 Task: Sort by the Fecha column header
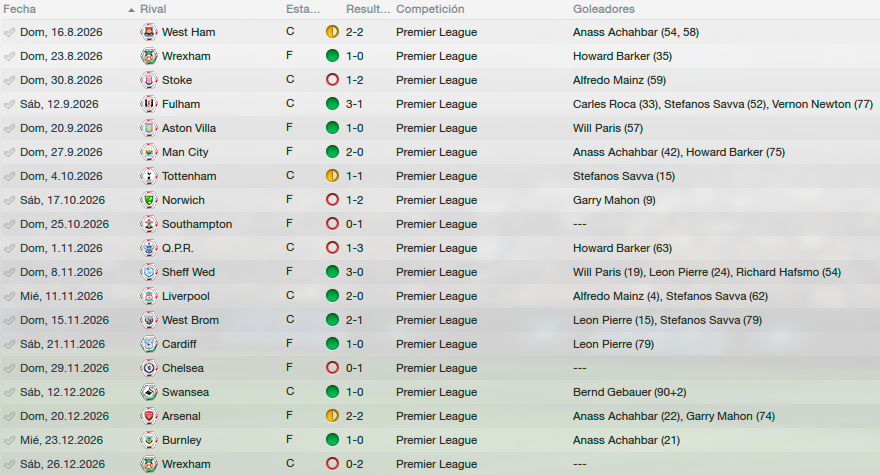20,9
